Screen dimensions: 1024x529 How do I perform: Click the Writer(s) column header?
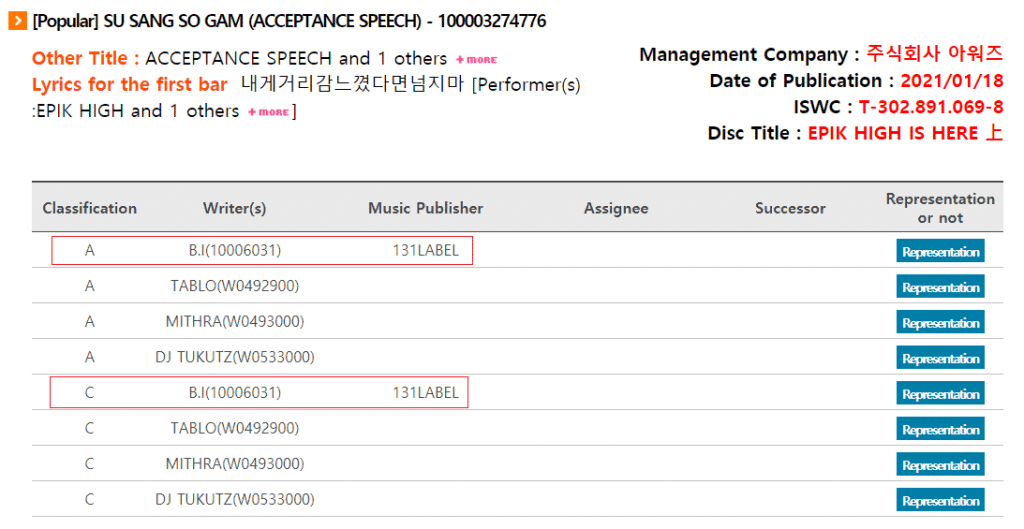click(x=234, y=208)
